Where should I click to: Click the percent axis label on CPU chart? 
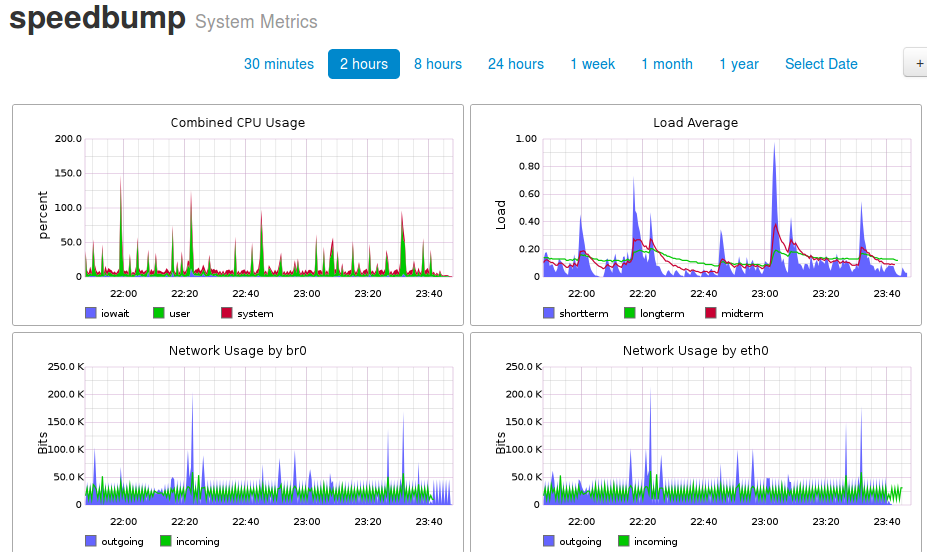[43, 215]
